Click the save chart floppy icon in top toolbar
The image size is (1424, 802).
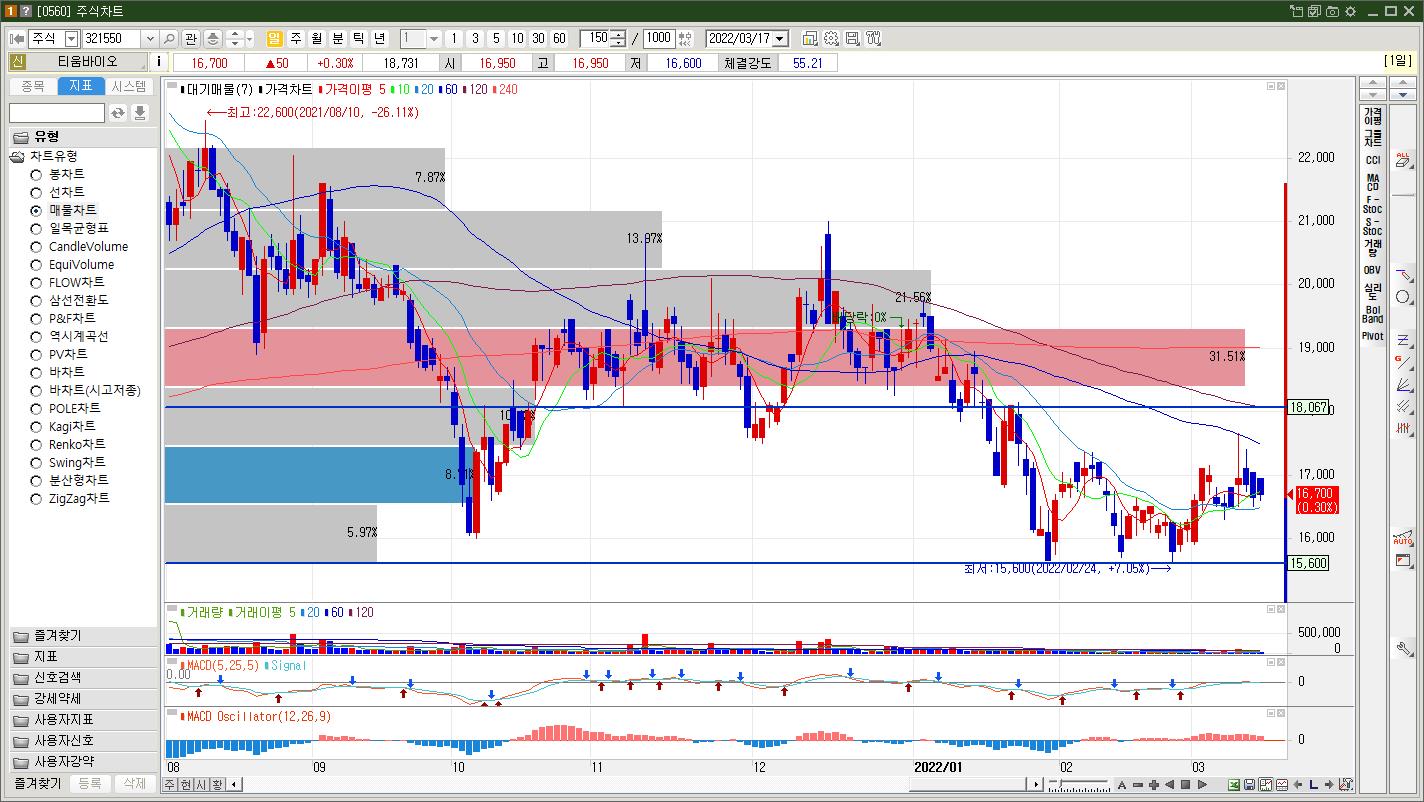click(x=852, y=39)
